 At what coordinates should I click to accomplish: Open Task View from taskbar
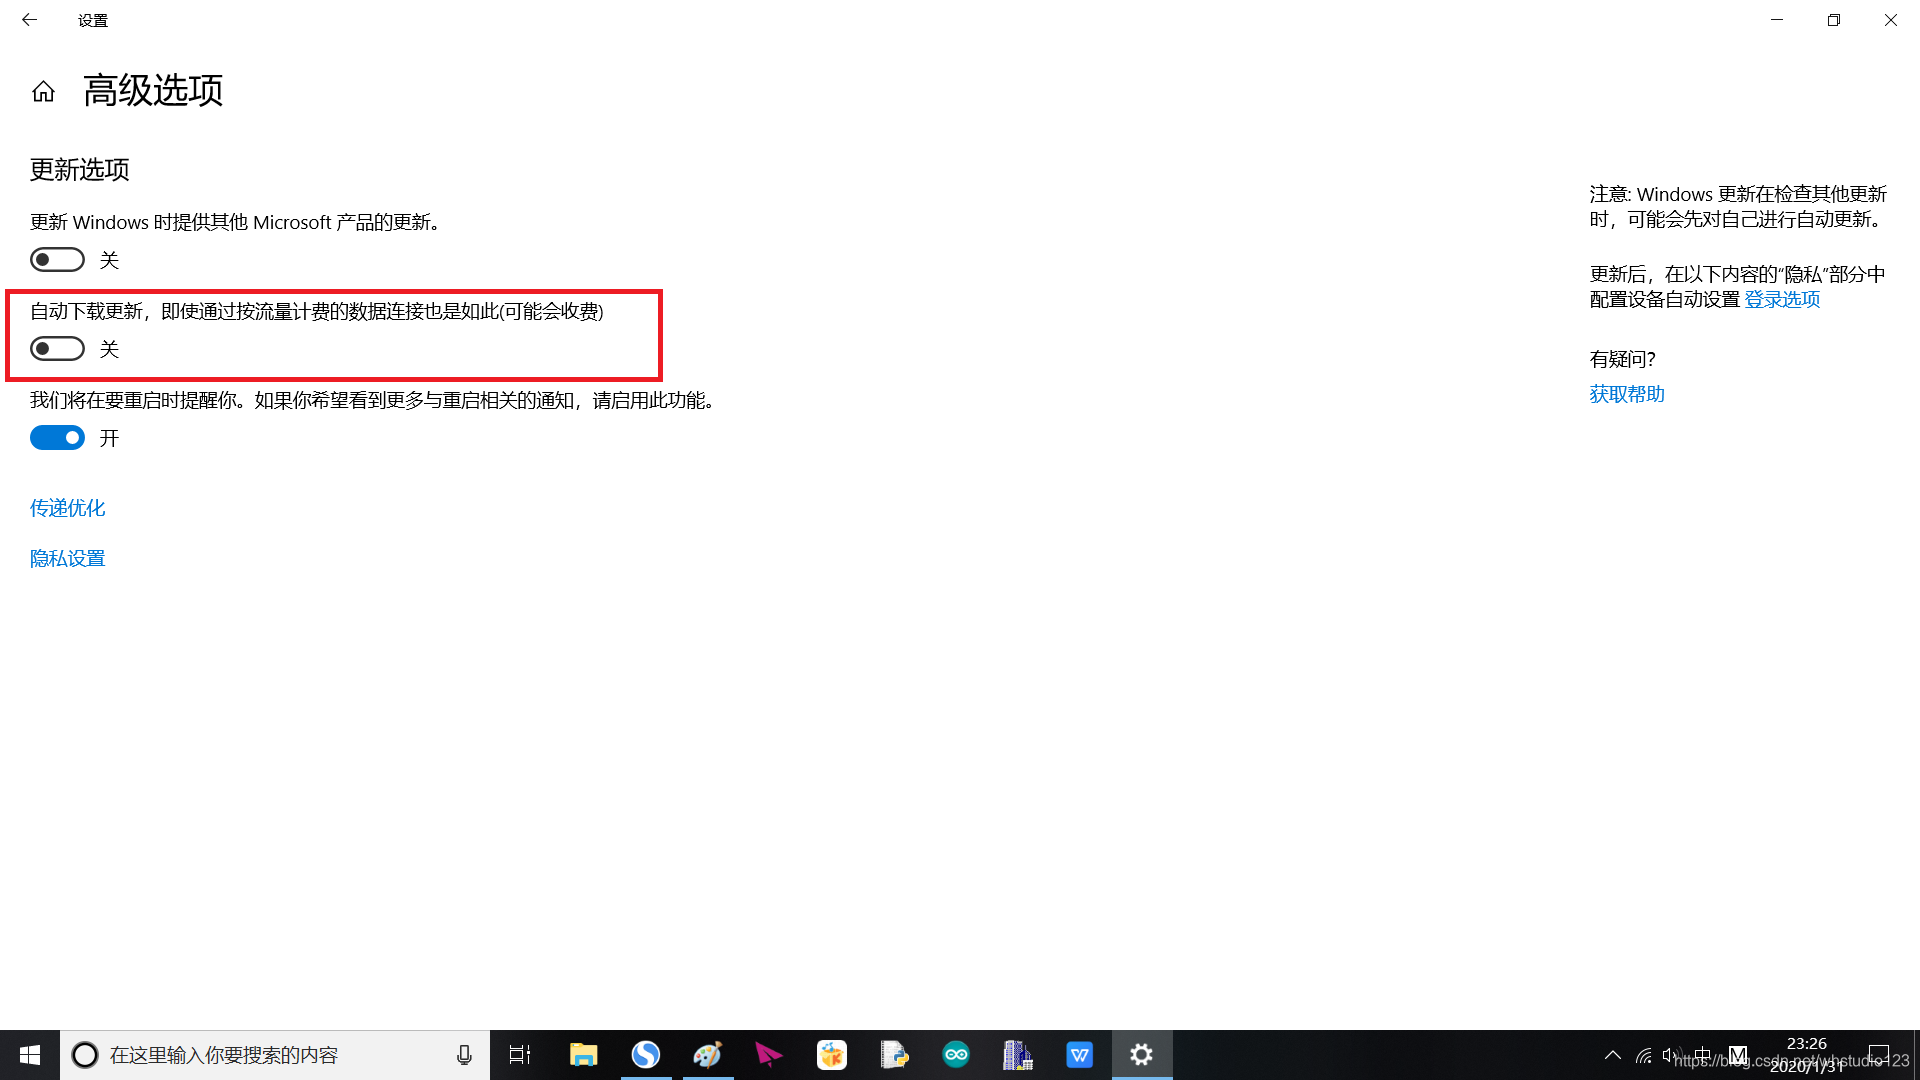[520, 1055]
